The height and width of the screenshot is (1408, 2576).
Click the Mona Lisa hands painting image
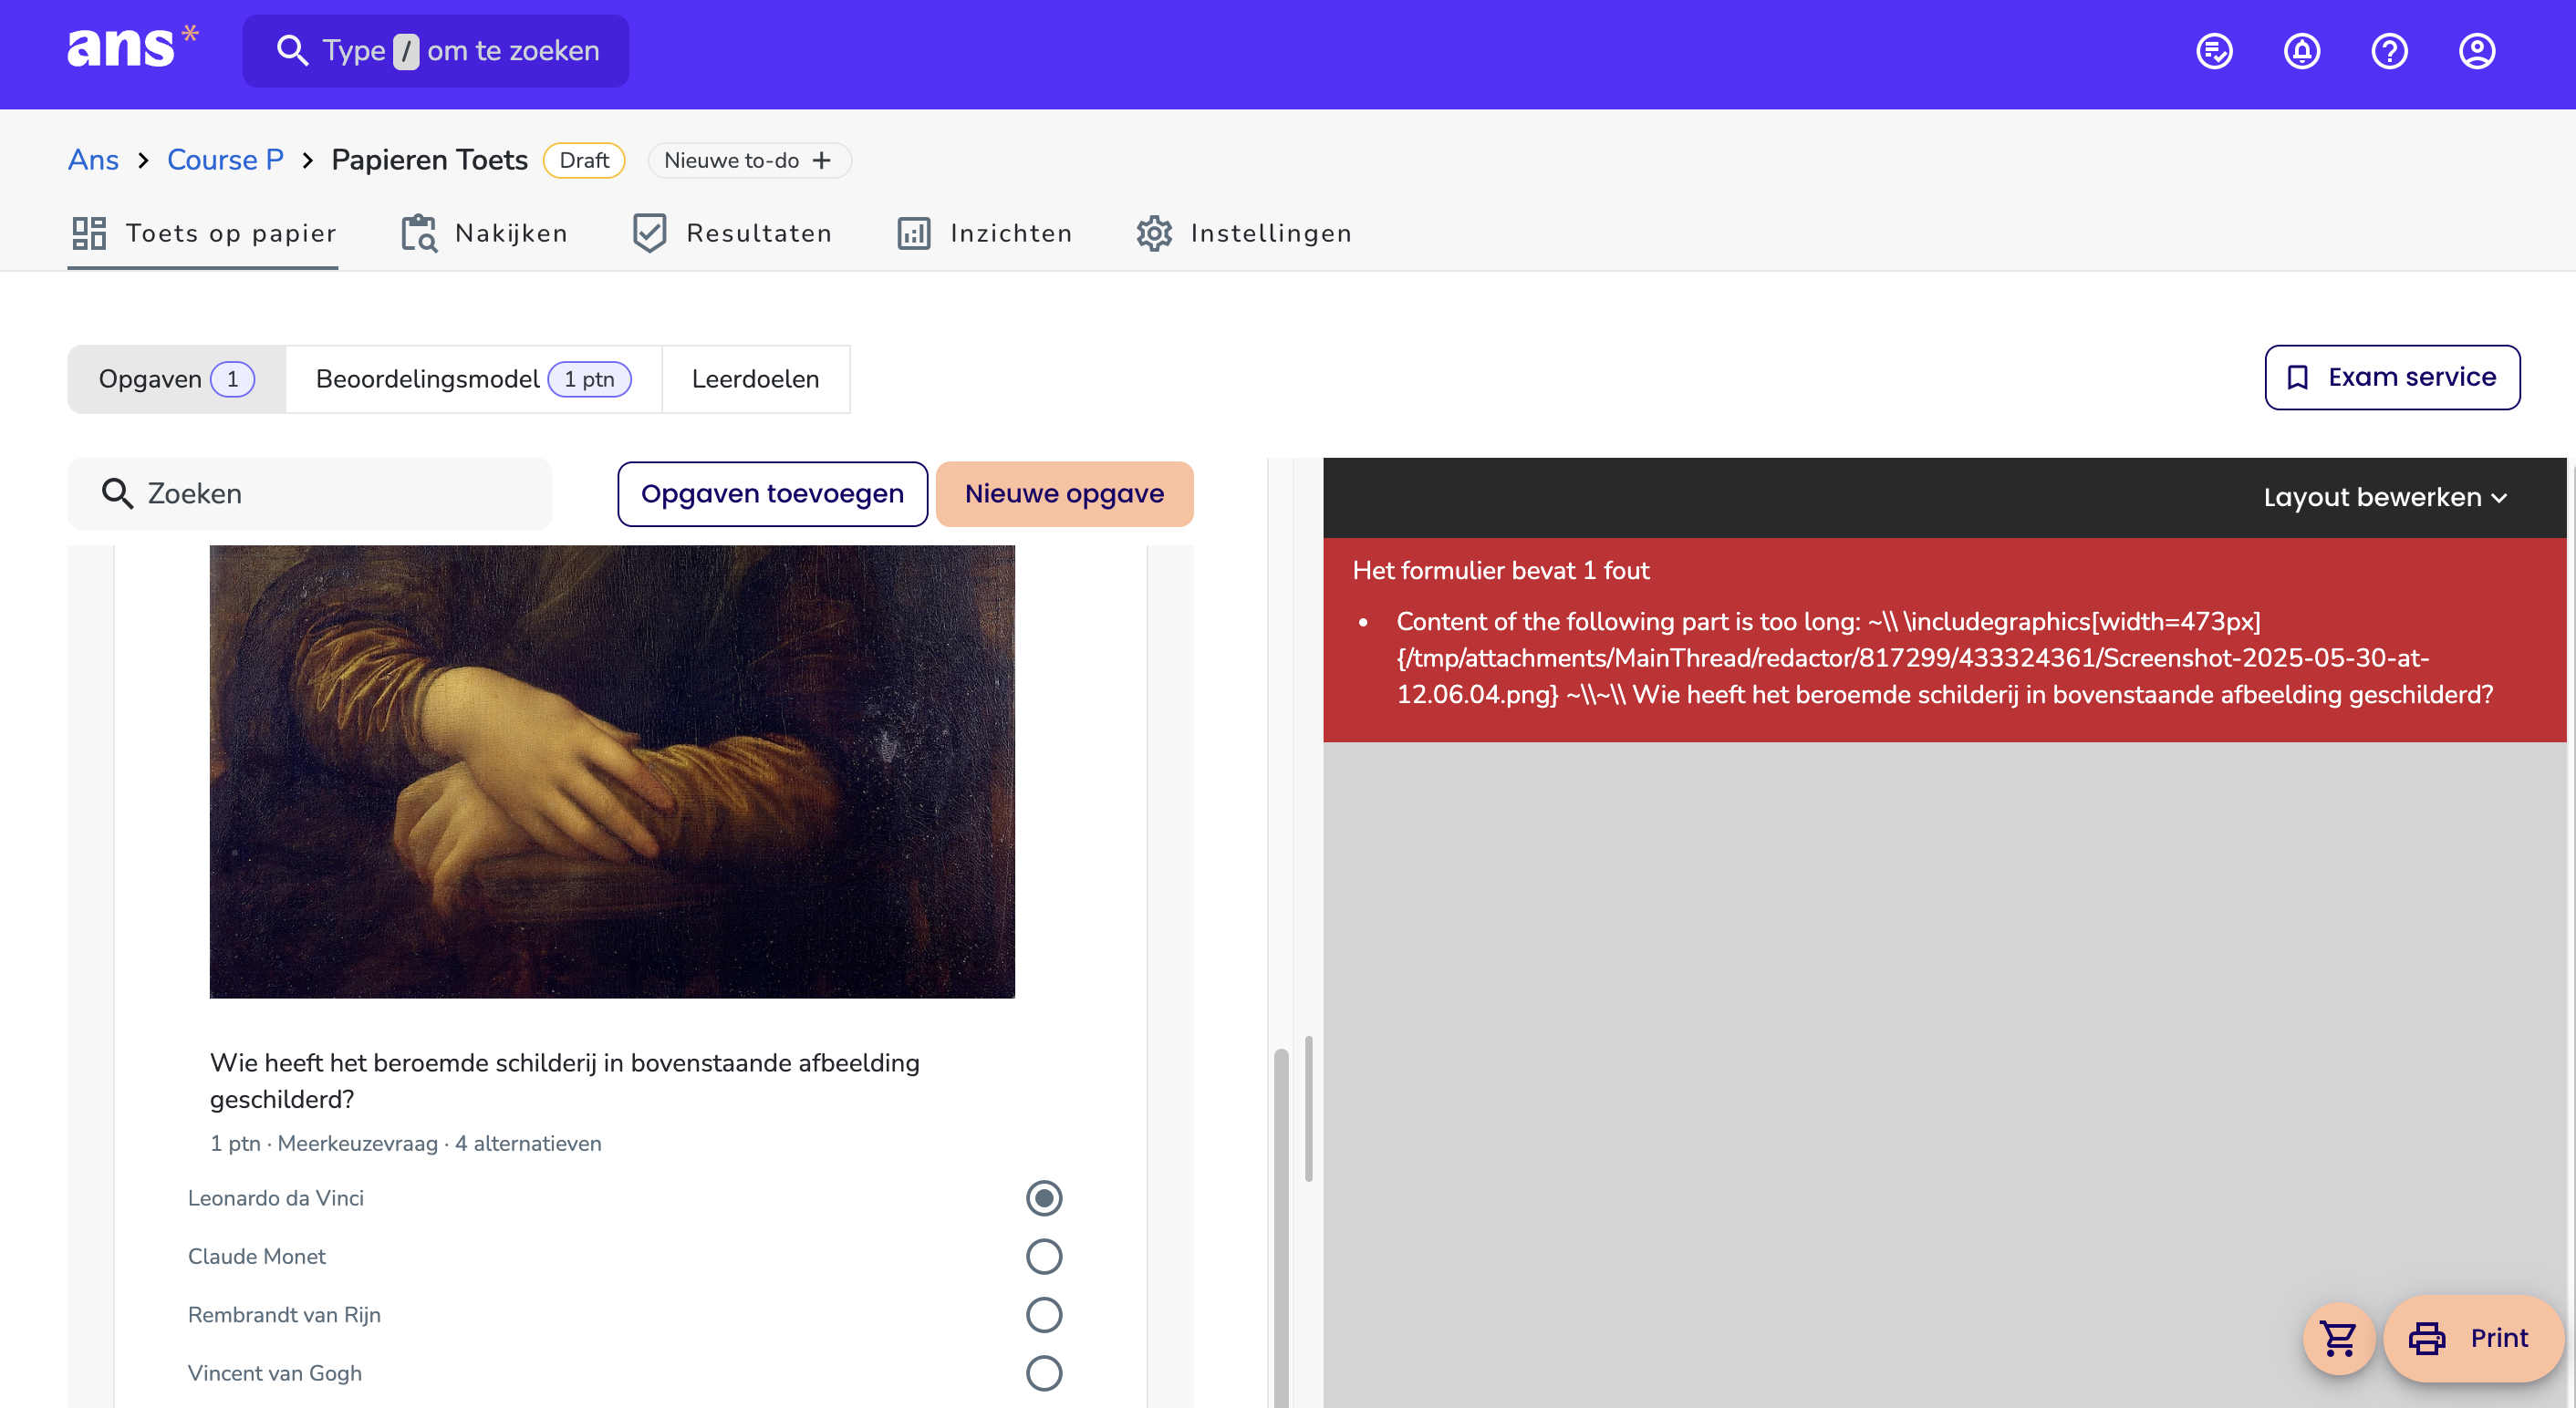coord(612,771)
